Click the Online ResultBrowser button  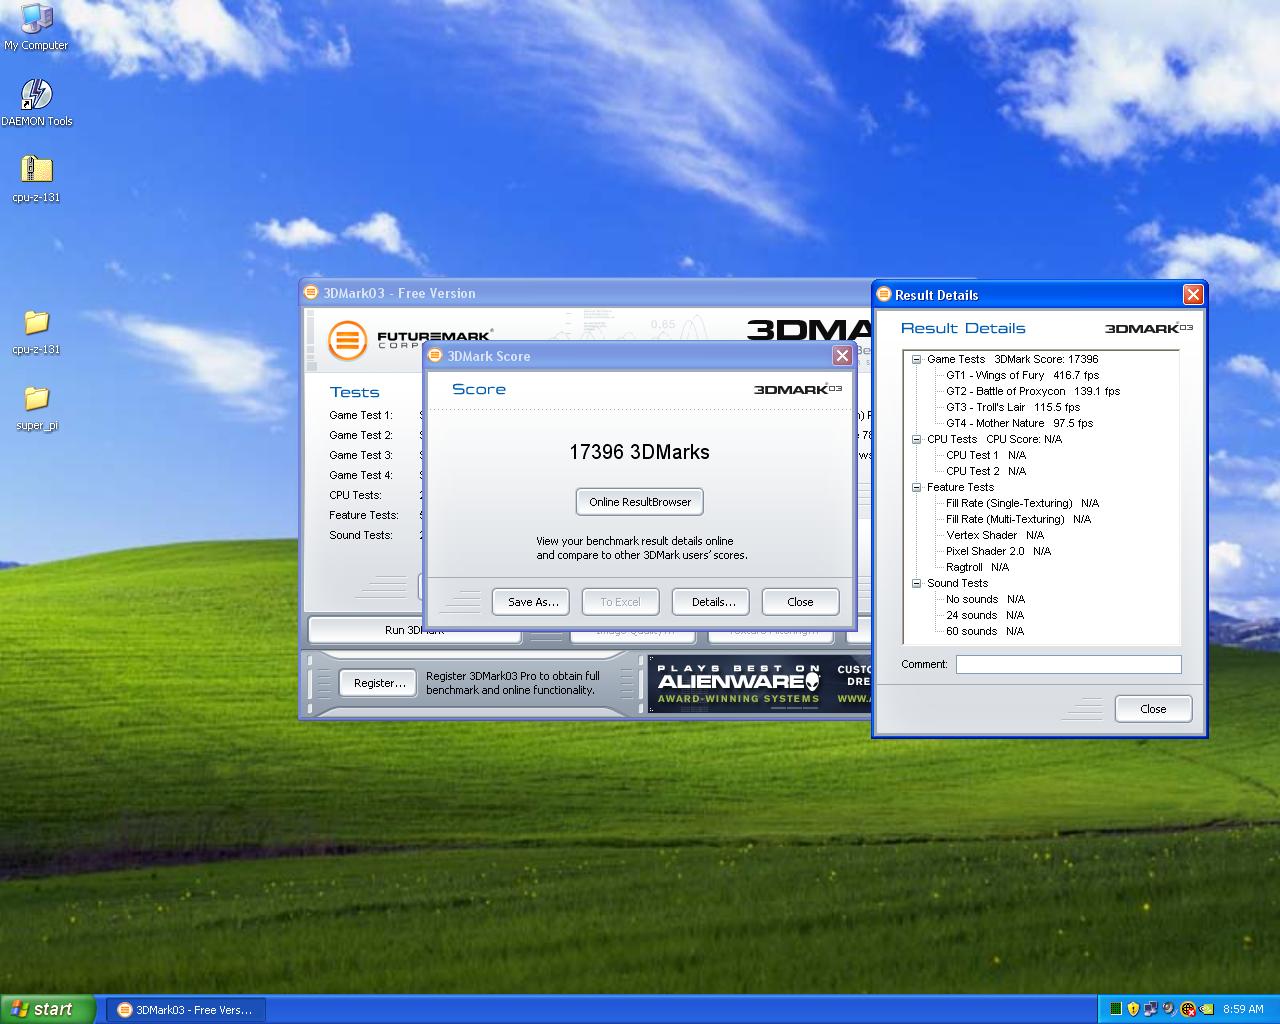tap(640, 502)
